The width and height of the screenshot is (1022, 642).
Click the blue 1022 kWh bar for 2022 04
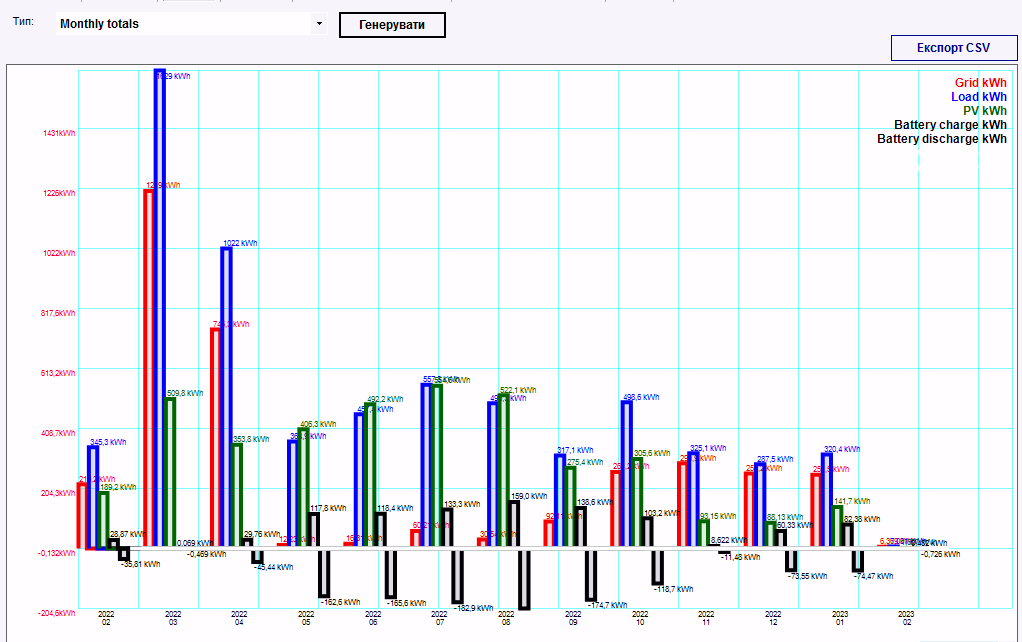(x=226, y=396)
